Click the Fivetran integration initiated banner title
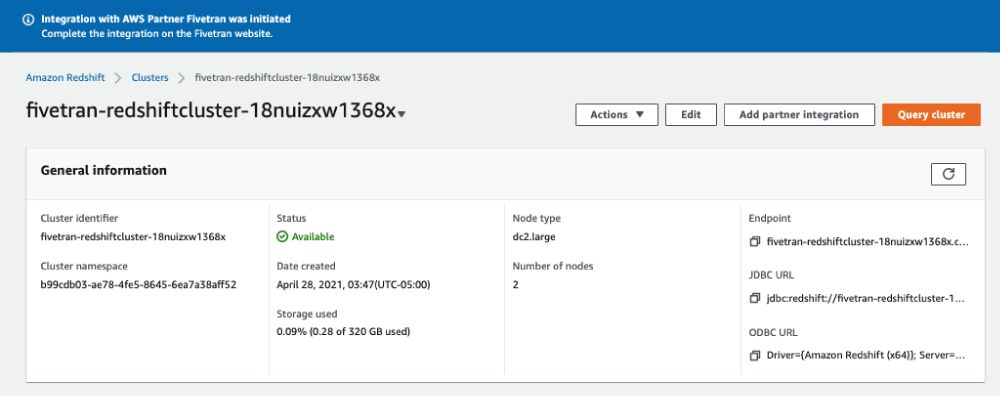The image size is (1000, 396). 166,19
